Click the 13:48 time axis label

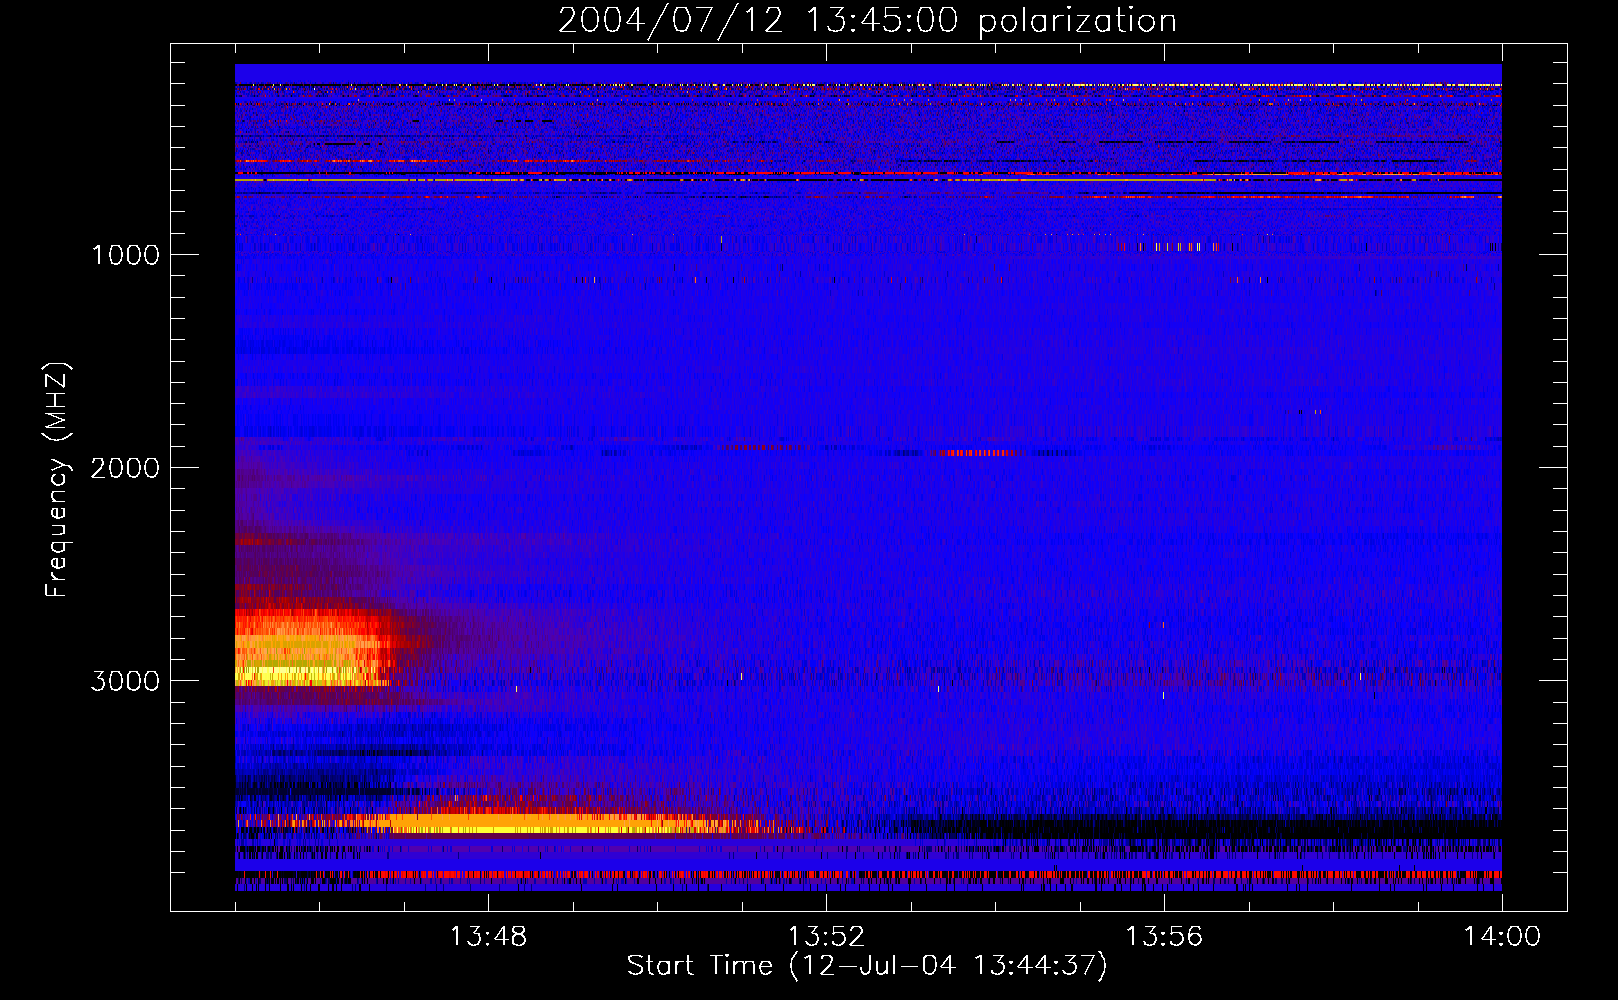click(x=488, y=937)
